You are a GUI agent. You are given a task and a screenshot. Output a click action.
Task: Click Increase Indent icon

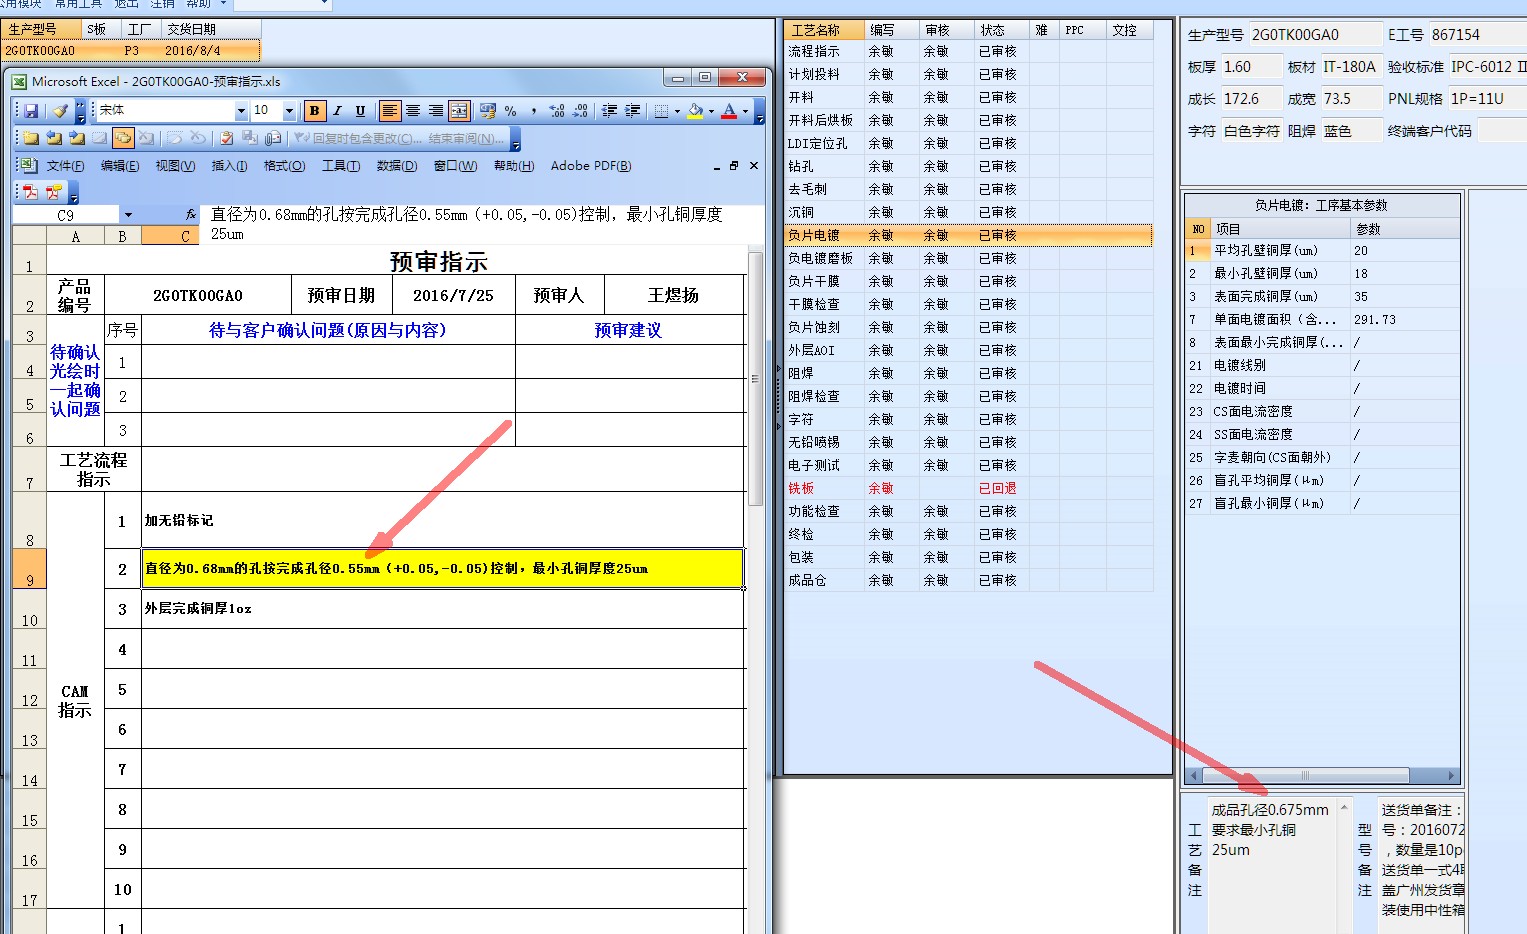click(632, 111)
